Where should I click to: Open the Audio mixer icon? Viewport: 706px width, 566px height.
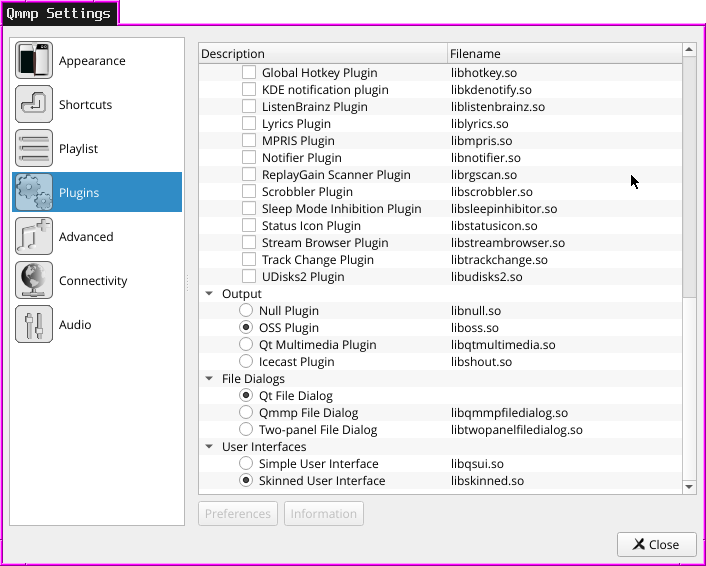(34, 325)
